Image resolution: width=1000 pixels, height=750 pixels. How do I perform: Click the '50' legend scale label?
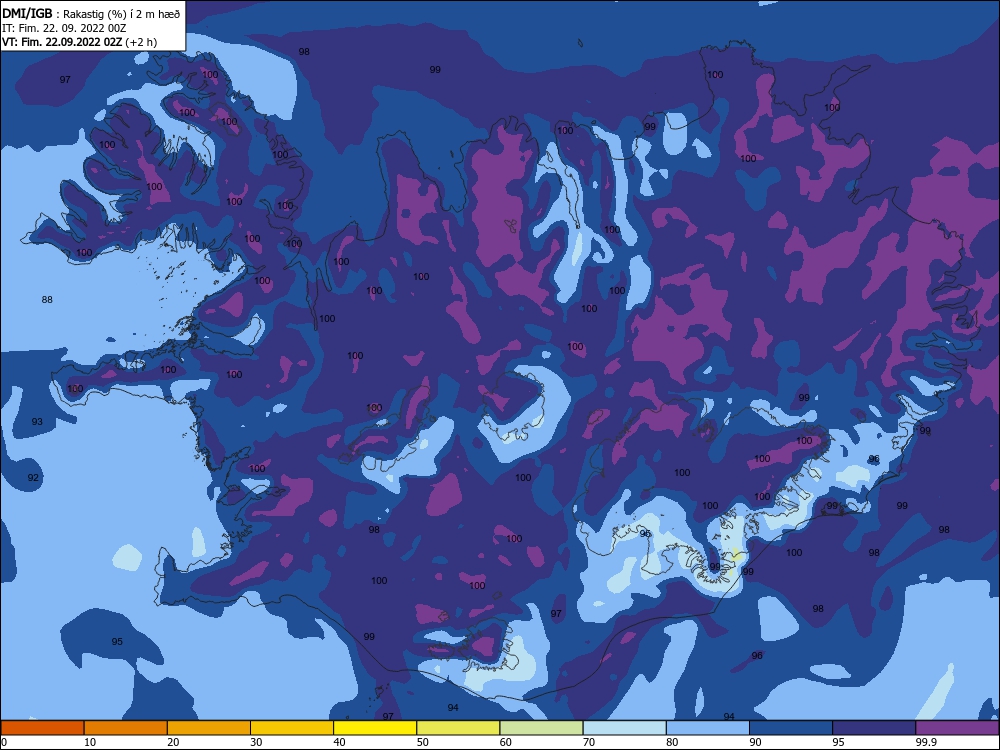(422, 742)
